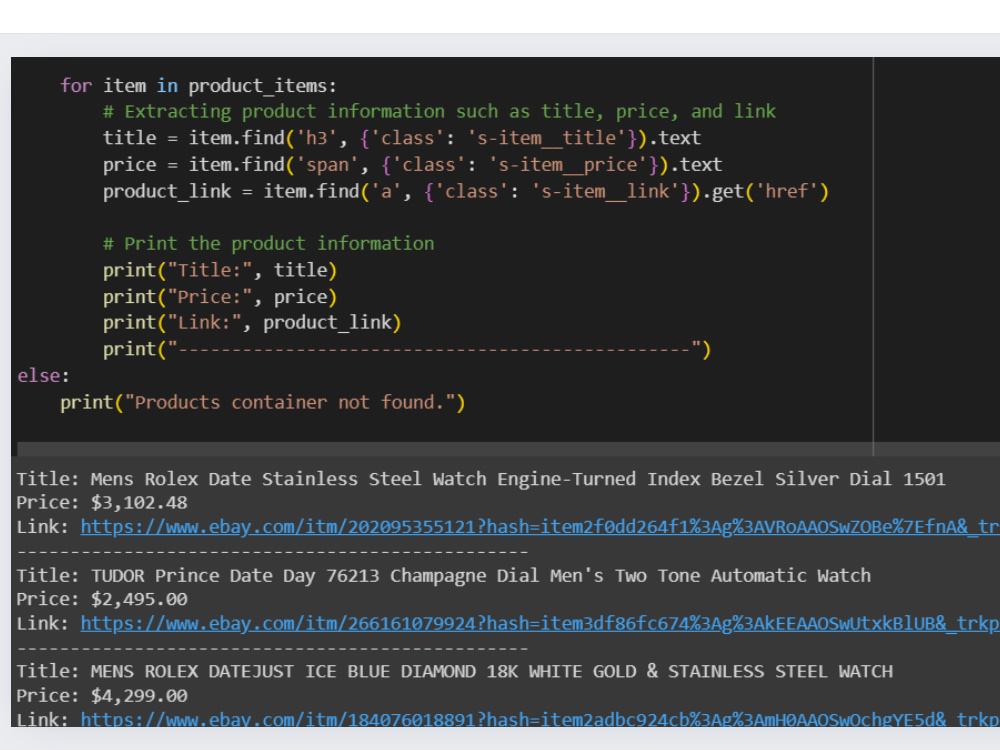Click the output 'Price: $2,495.00'

coord(102,599)
